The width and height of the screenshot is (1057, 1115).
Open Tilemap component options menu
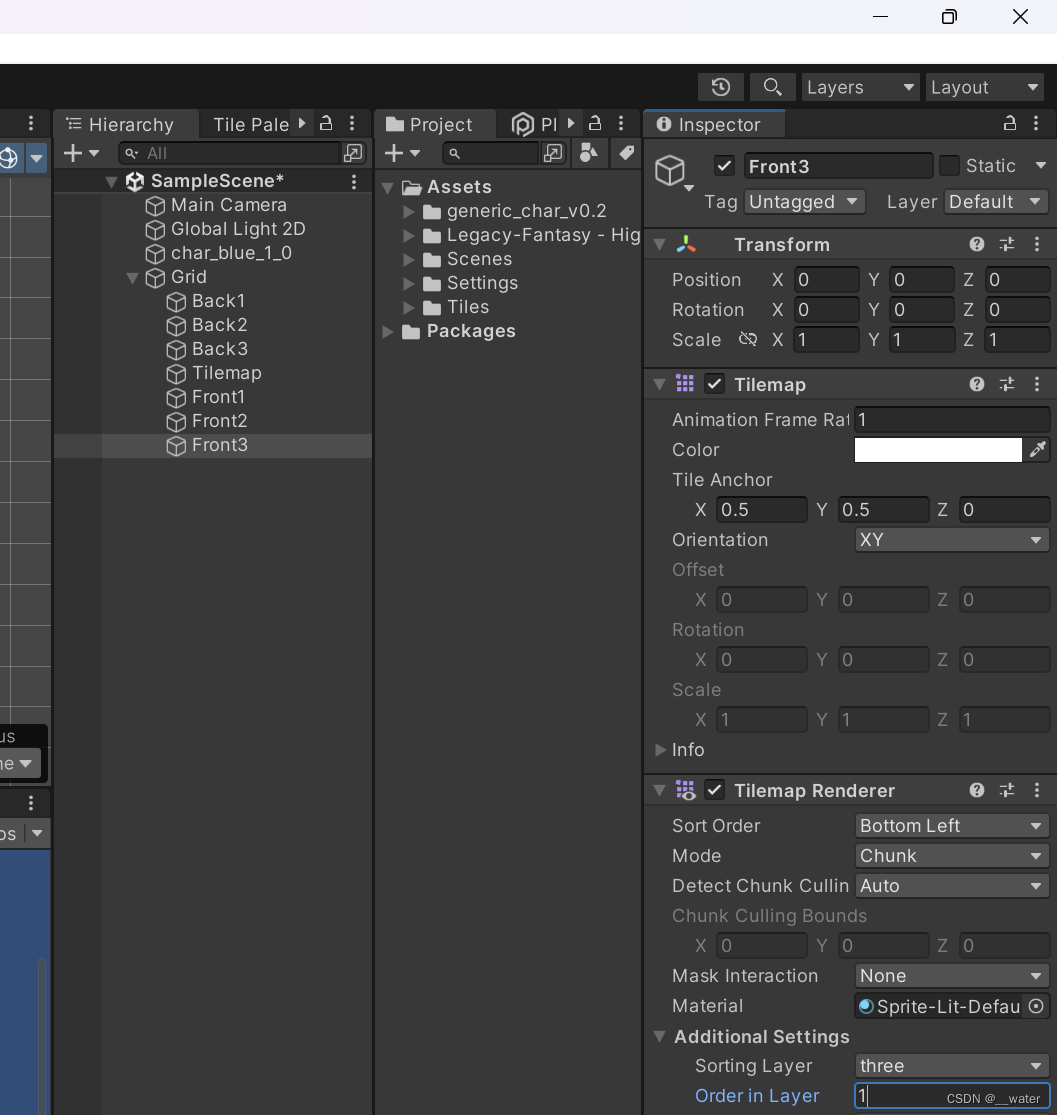coord(1037,385)
